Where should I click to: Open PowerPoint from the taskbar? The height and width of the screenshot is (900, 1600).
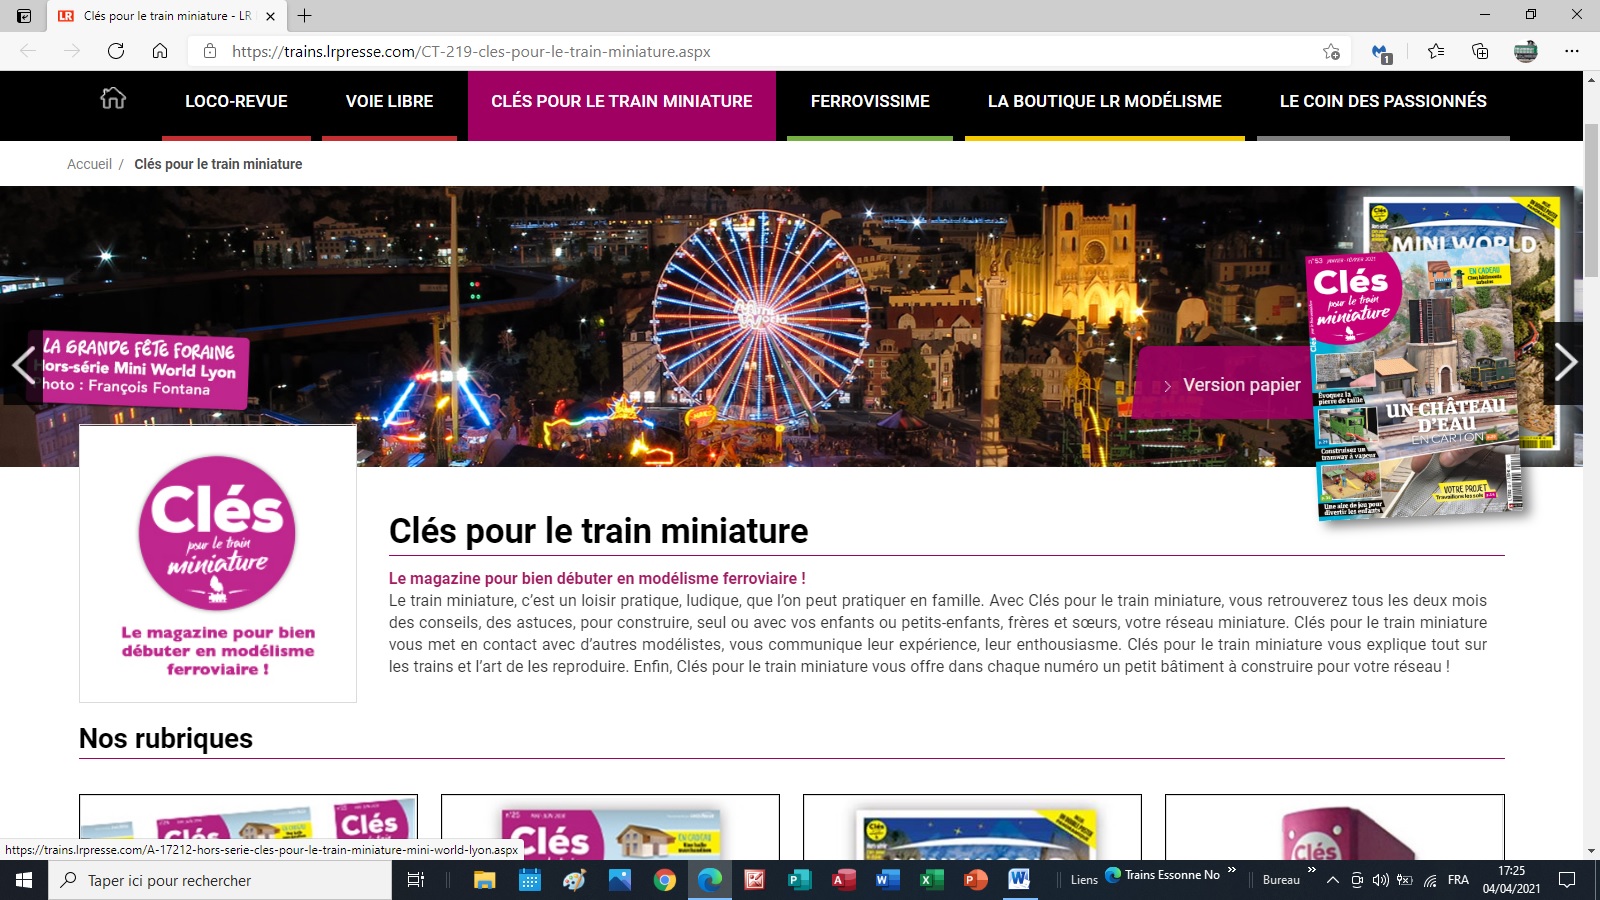tap(975, 880)
